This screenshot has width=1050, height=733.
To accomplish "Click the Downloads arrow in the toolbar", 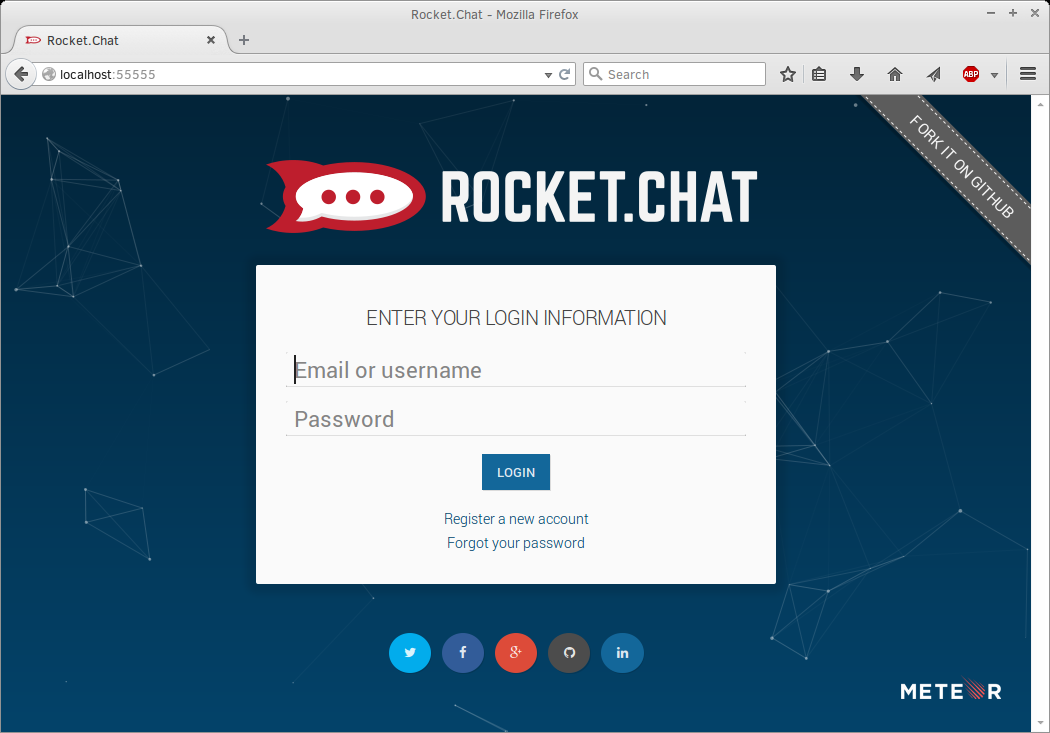I will point(857,74).
